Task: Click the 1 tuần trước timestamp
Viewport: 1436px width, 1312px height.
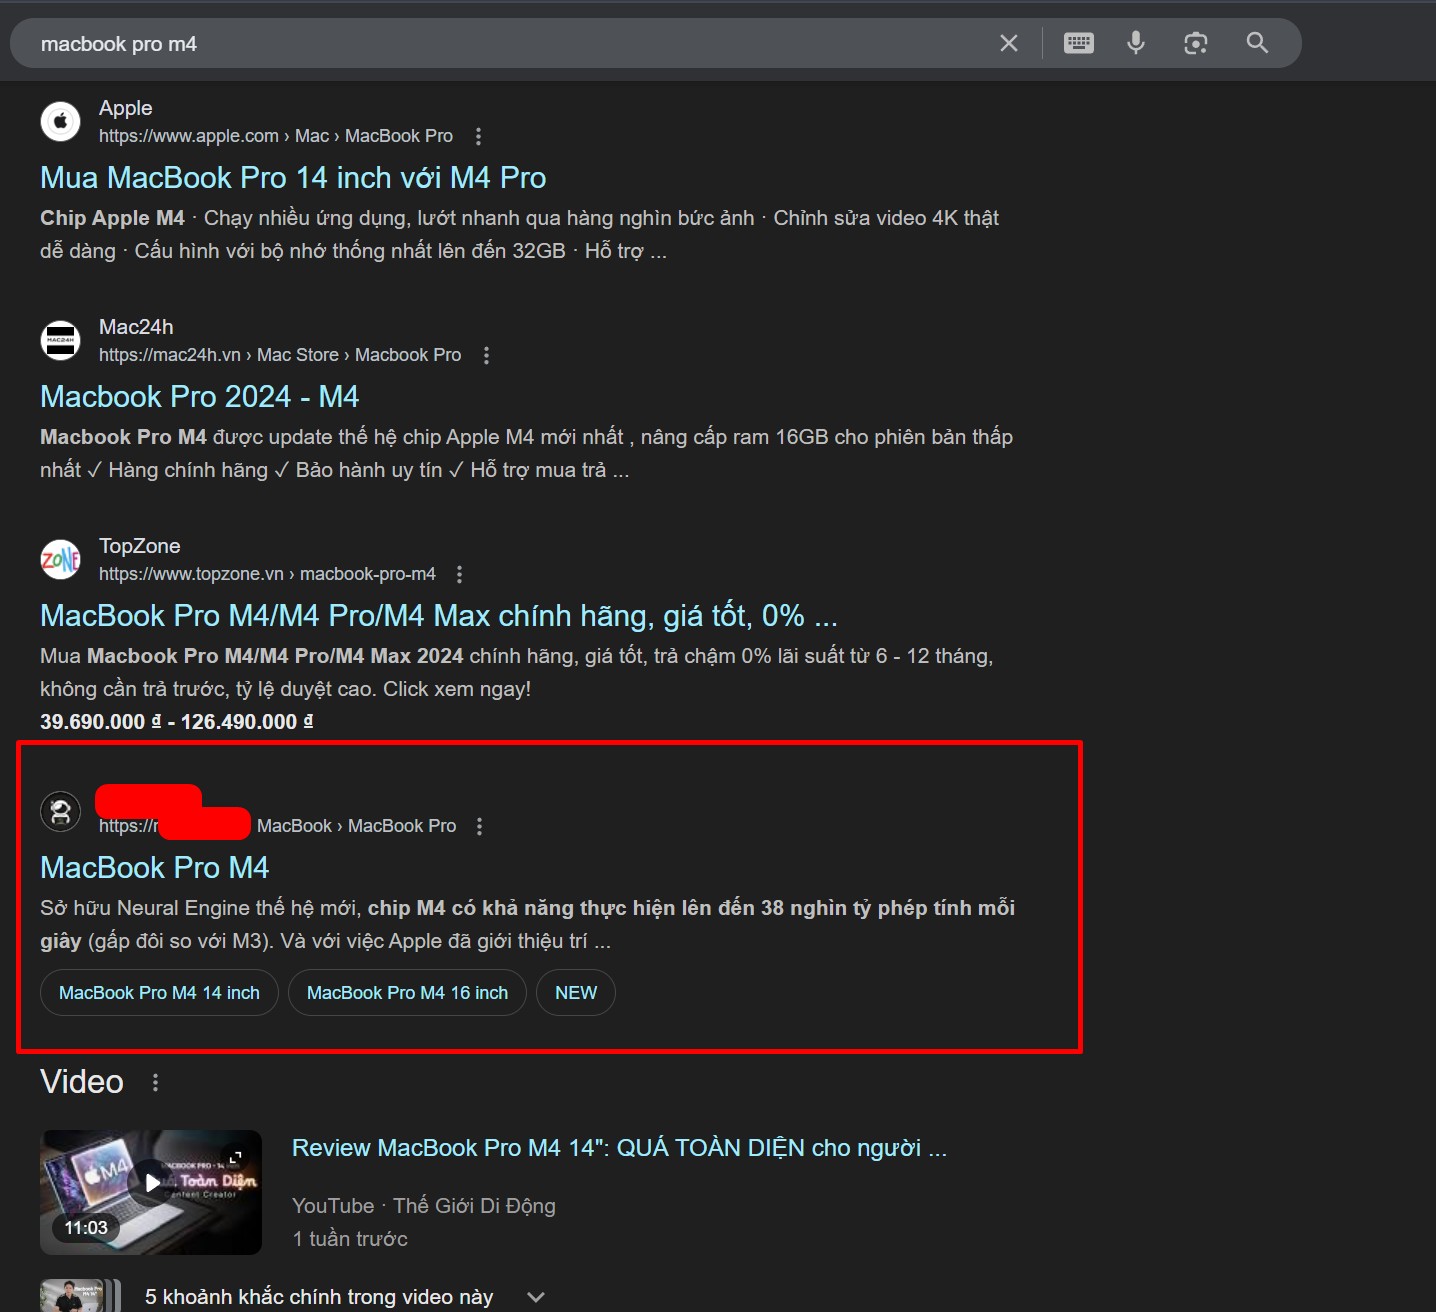Action: point(350,1239)
